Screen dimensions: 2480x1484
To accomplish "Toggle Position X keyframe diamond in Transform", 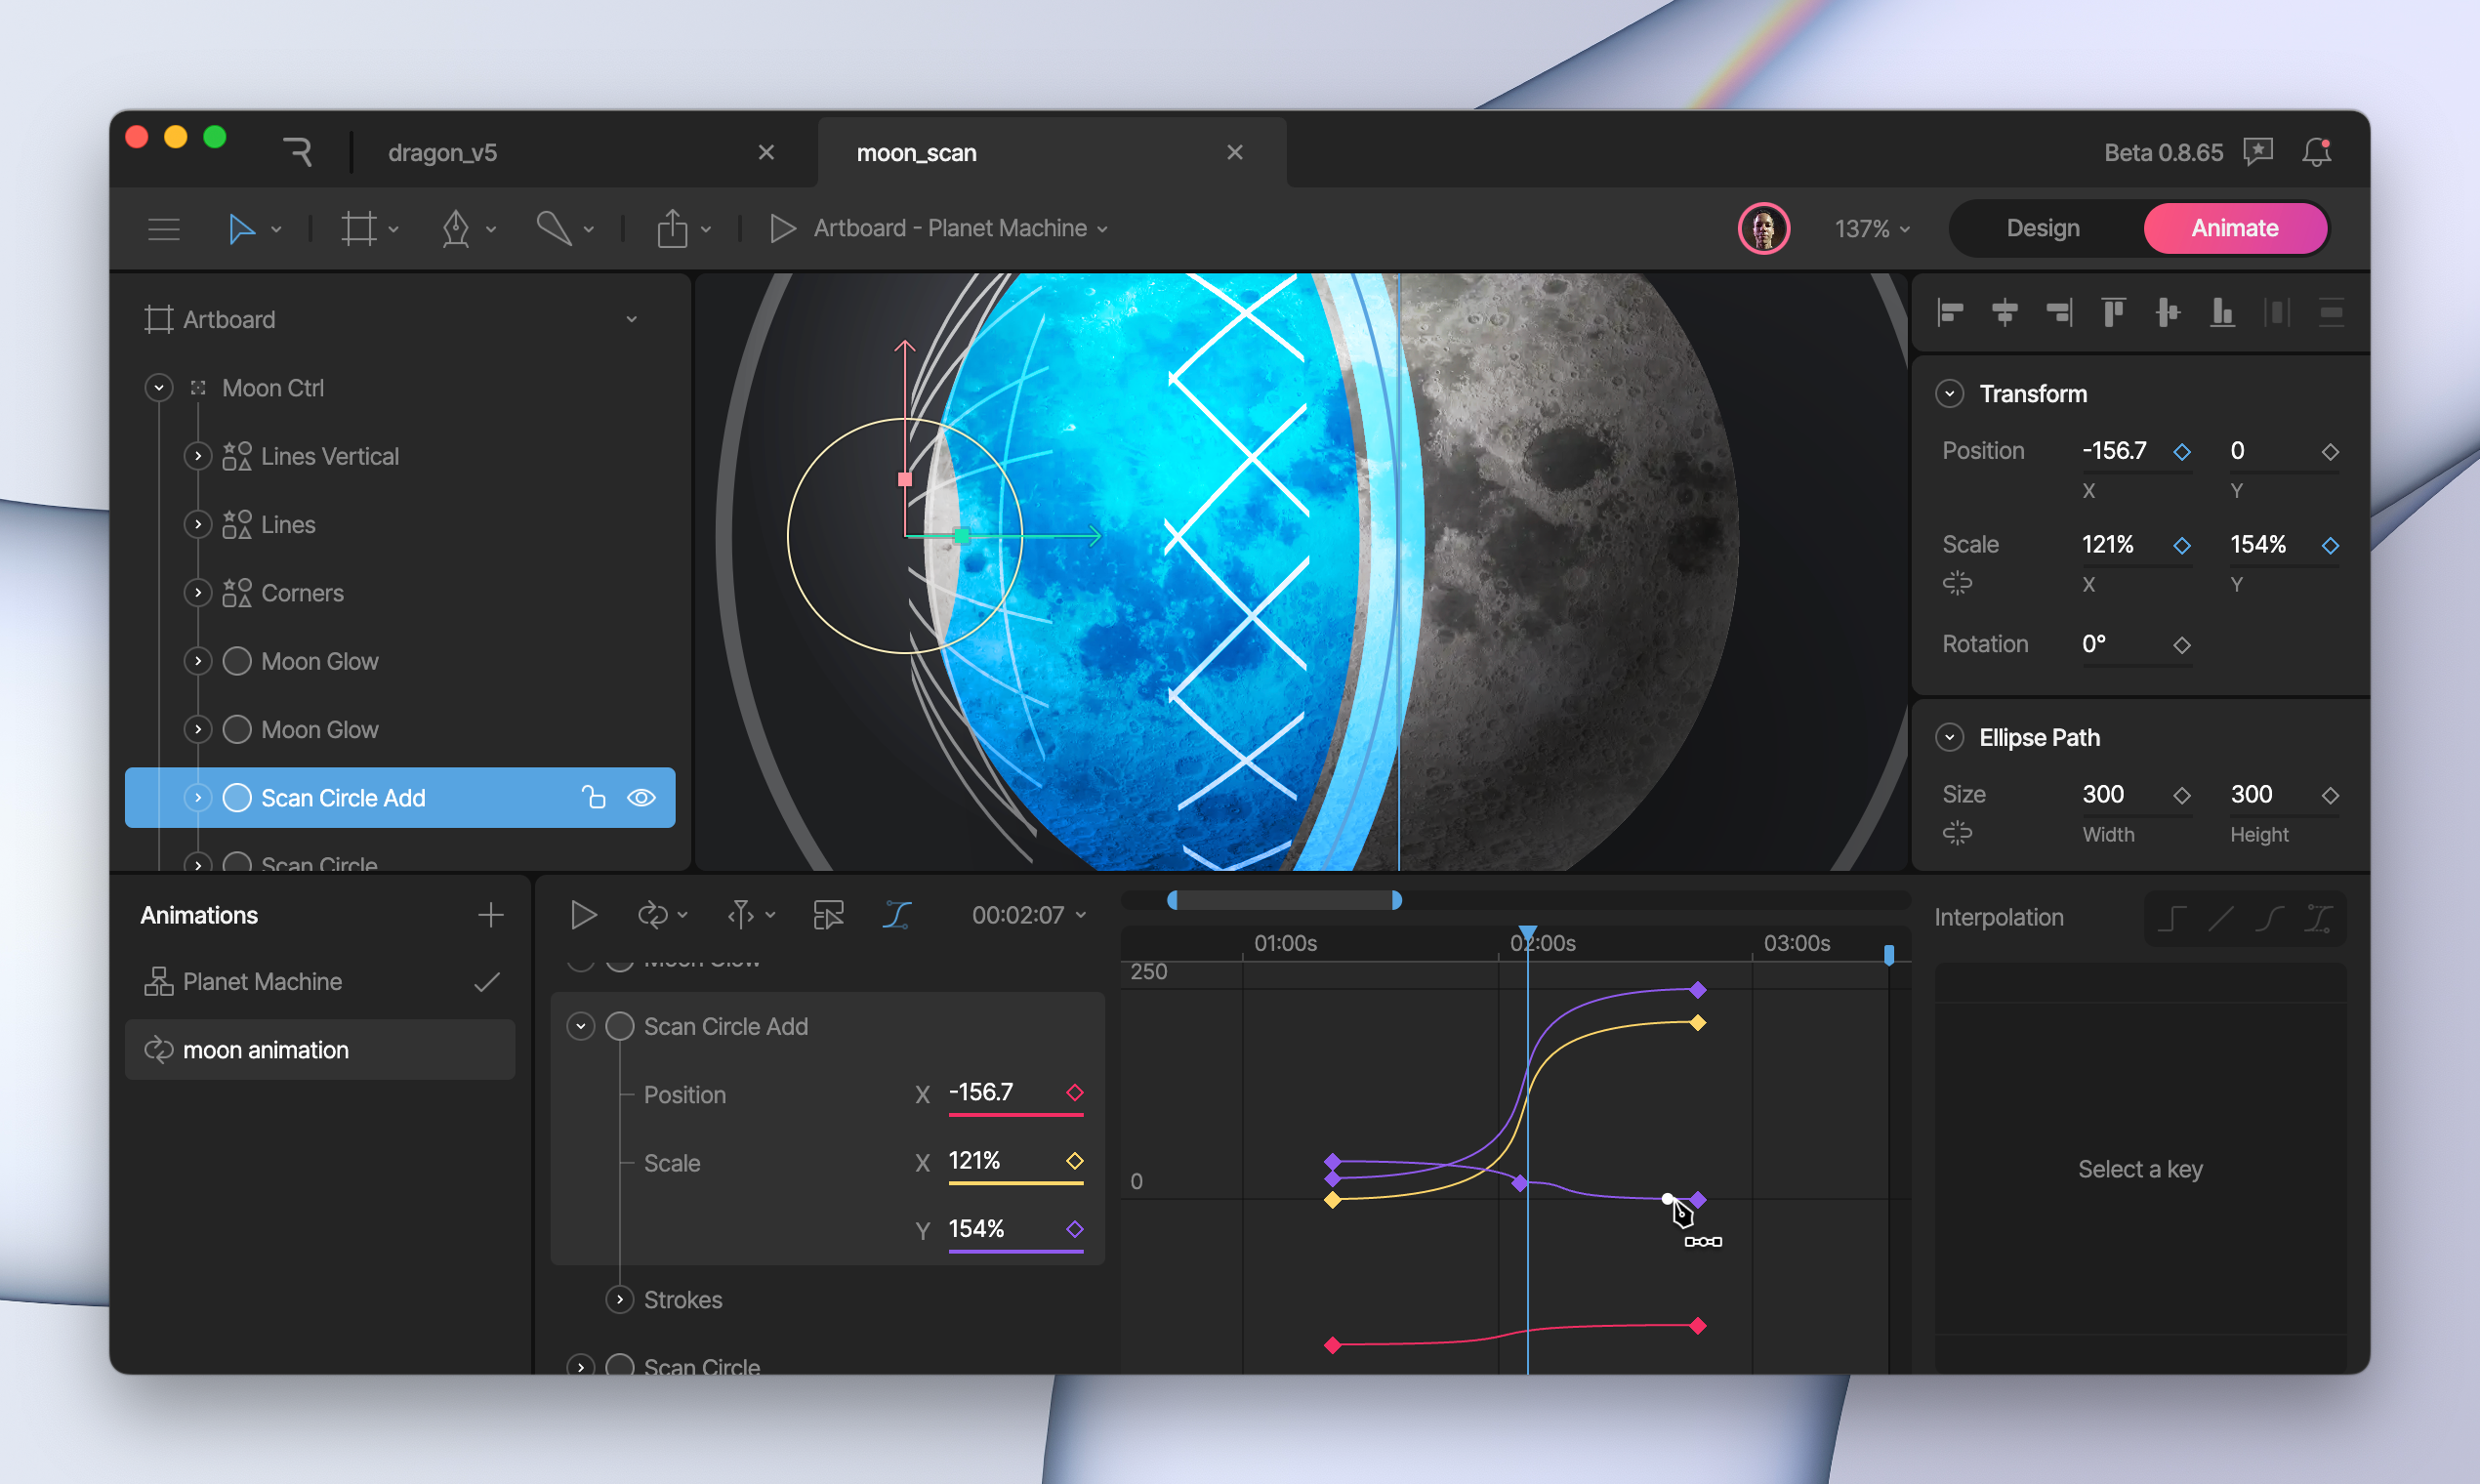I will (x=2182, y=452).
